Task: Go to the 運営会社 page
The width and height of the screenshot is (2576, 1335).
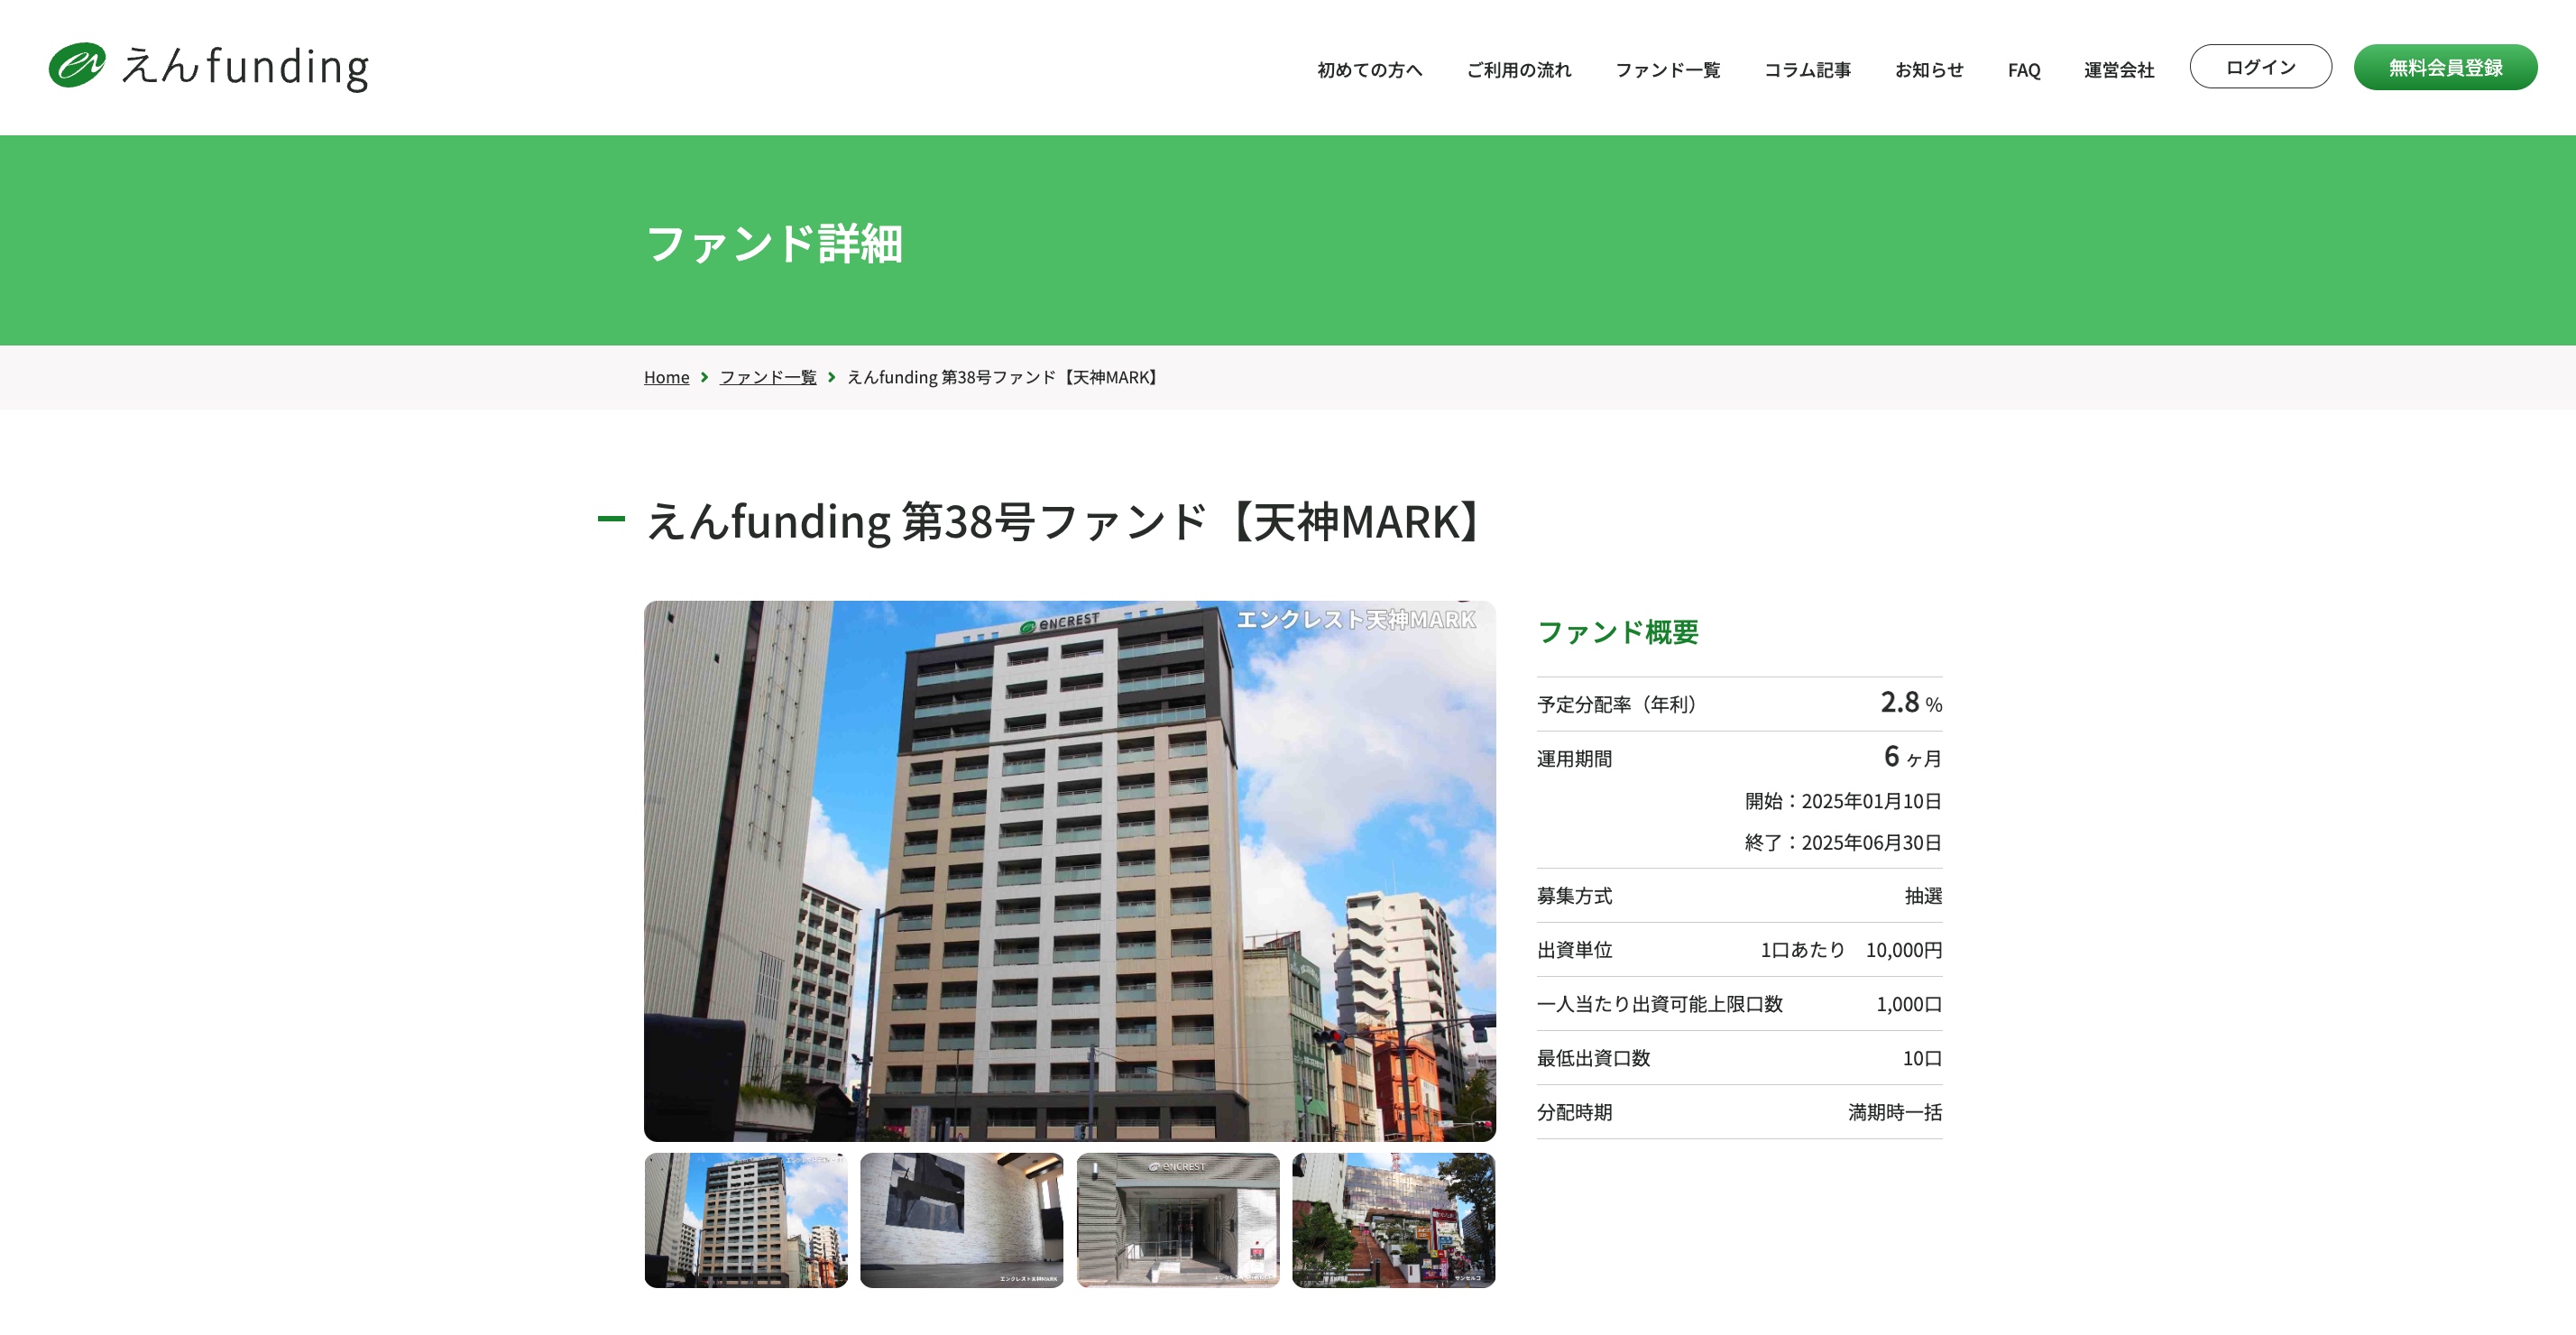Action: pyautogui.click(x=2118, y=70)
